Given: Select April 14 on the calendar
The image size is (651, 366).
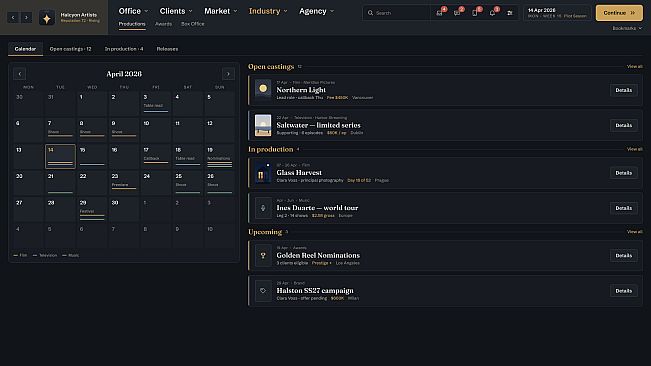Looking at the screenshot, I should [x=60, y=156].
